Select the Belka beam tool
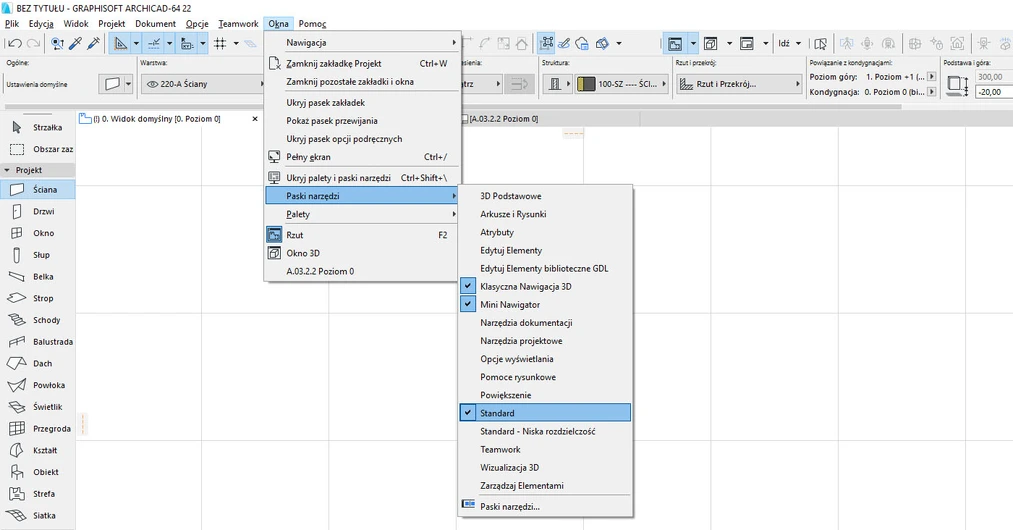 [x=37, y=277]
